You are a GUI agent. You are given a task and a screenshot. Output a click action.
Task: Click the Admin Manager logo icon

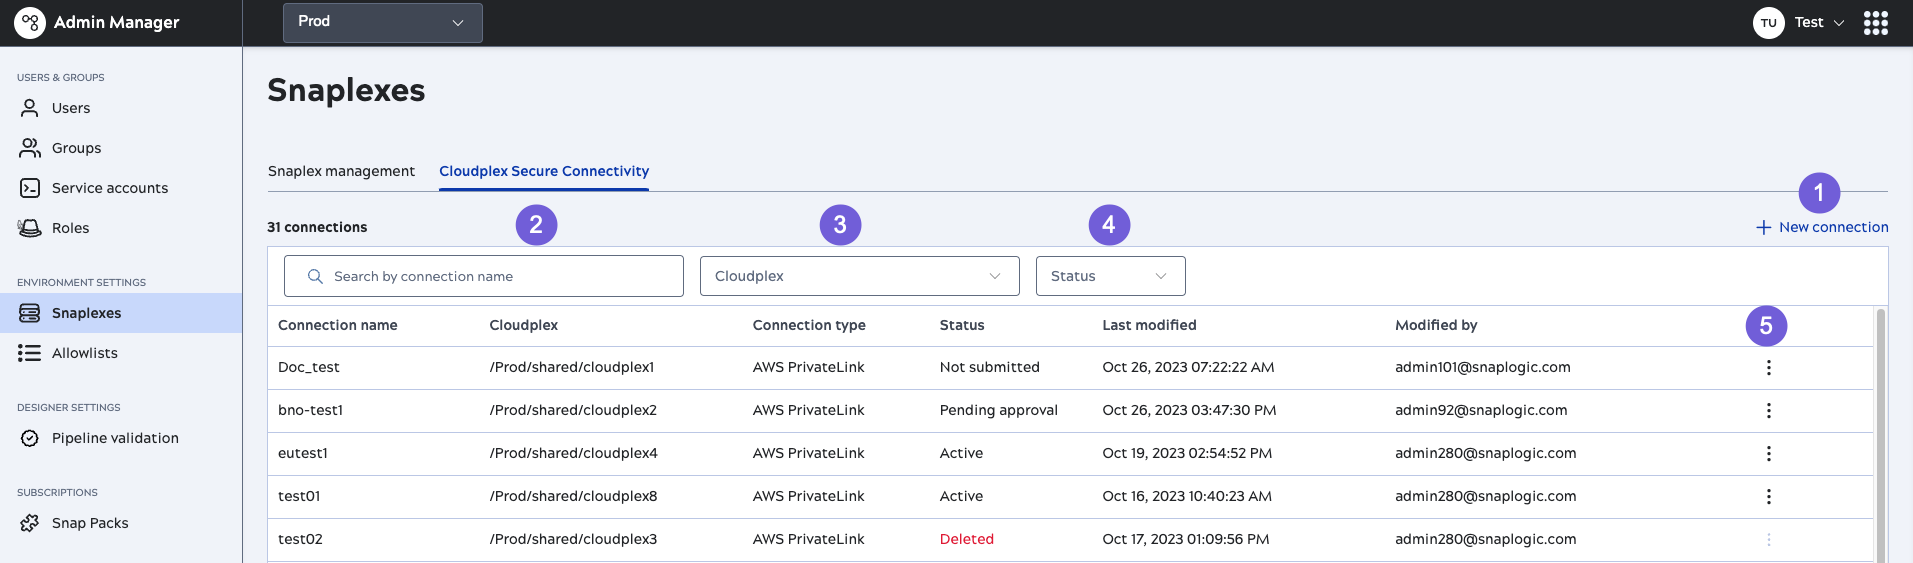coord(30,23)
